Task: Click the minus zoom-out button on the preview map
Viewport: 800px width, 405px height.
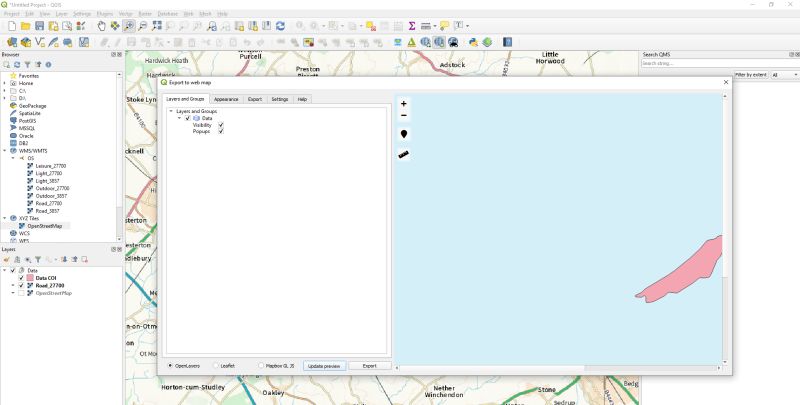Action: click(404, 115)
